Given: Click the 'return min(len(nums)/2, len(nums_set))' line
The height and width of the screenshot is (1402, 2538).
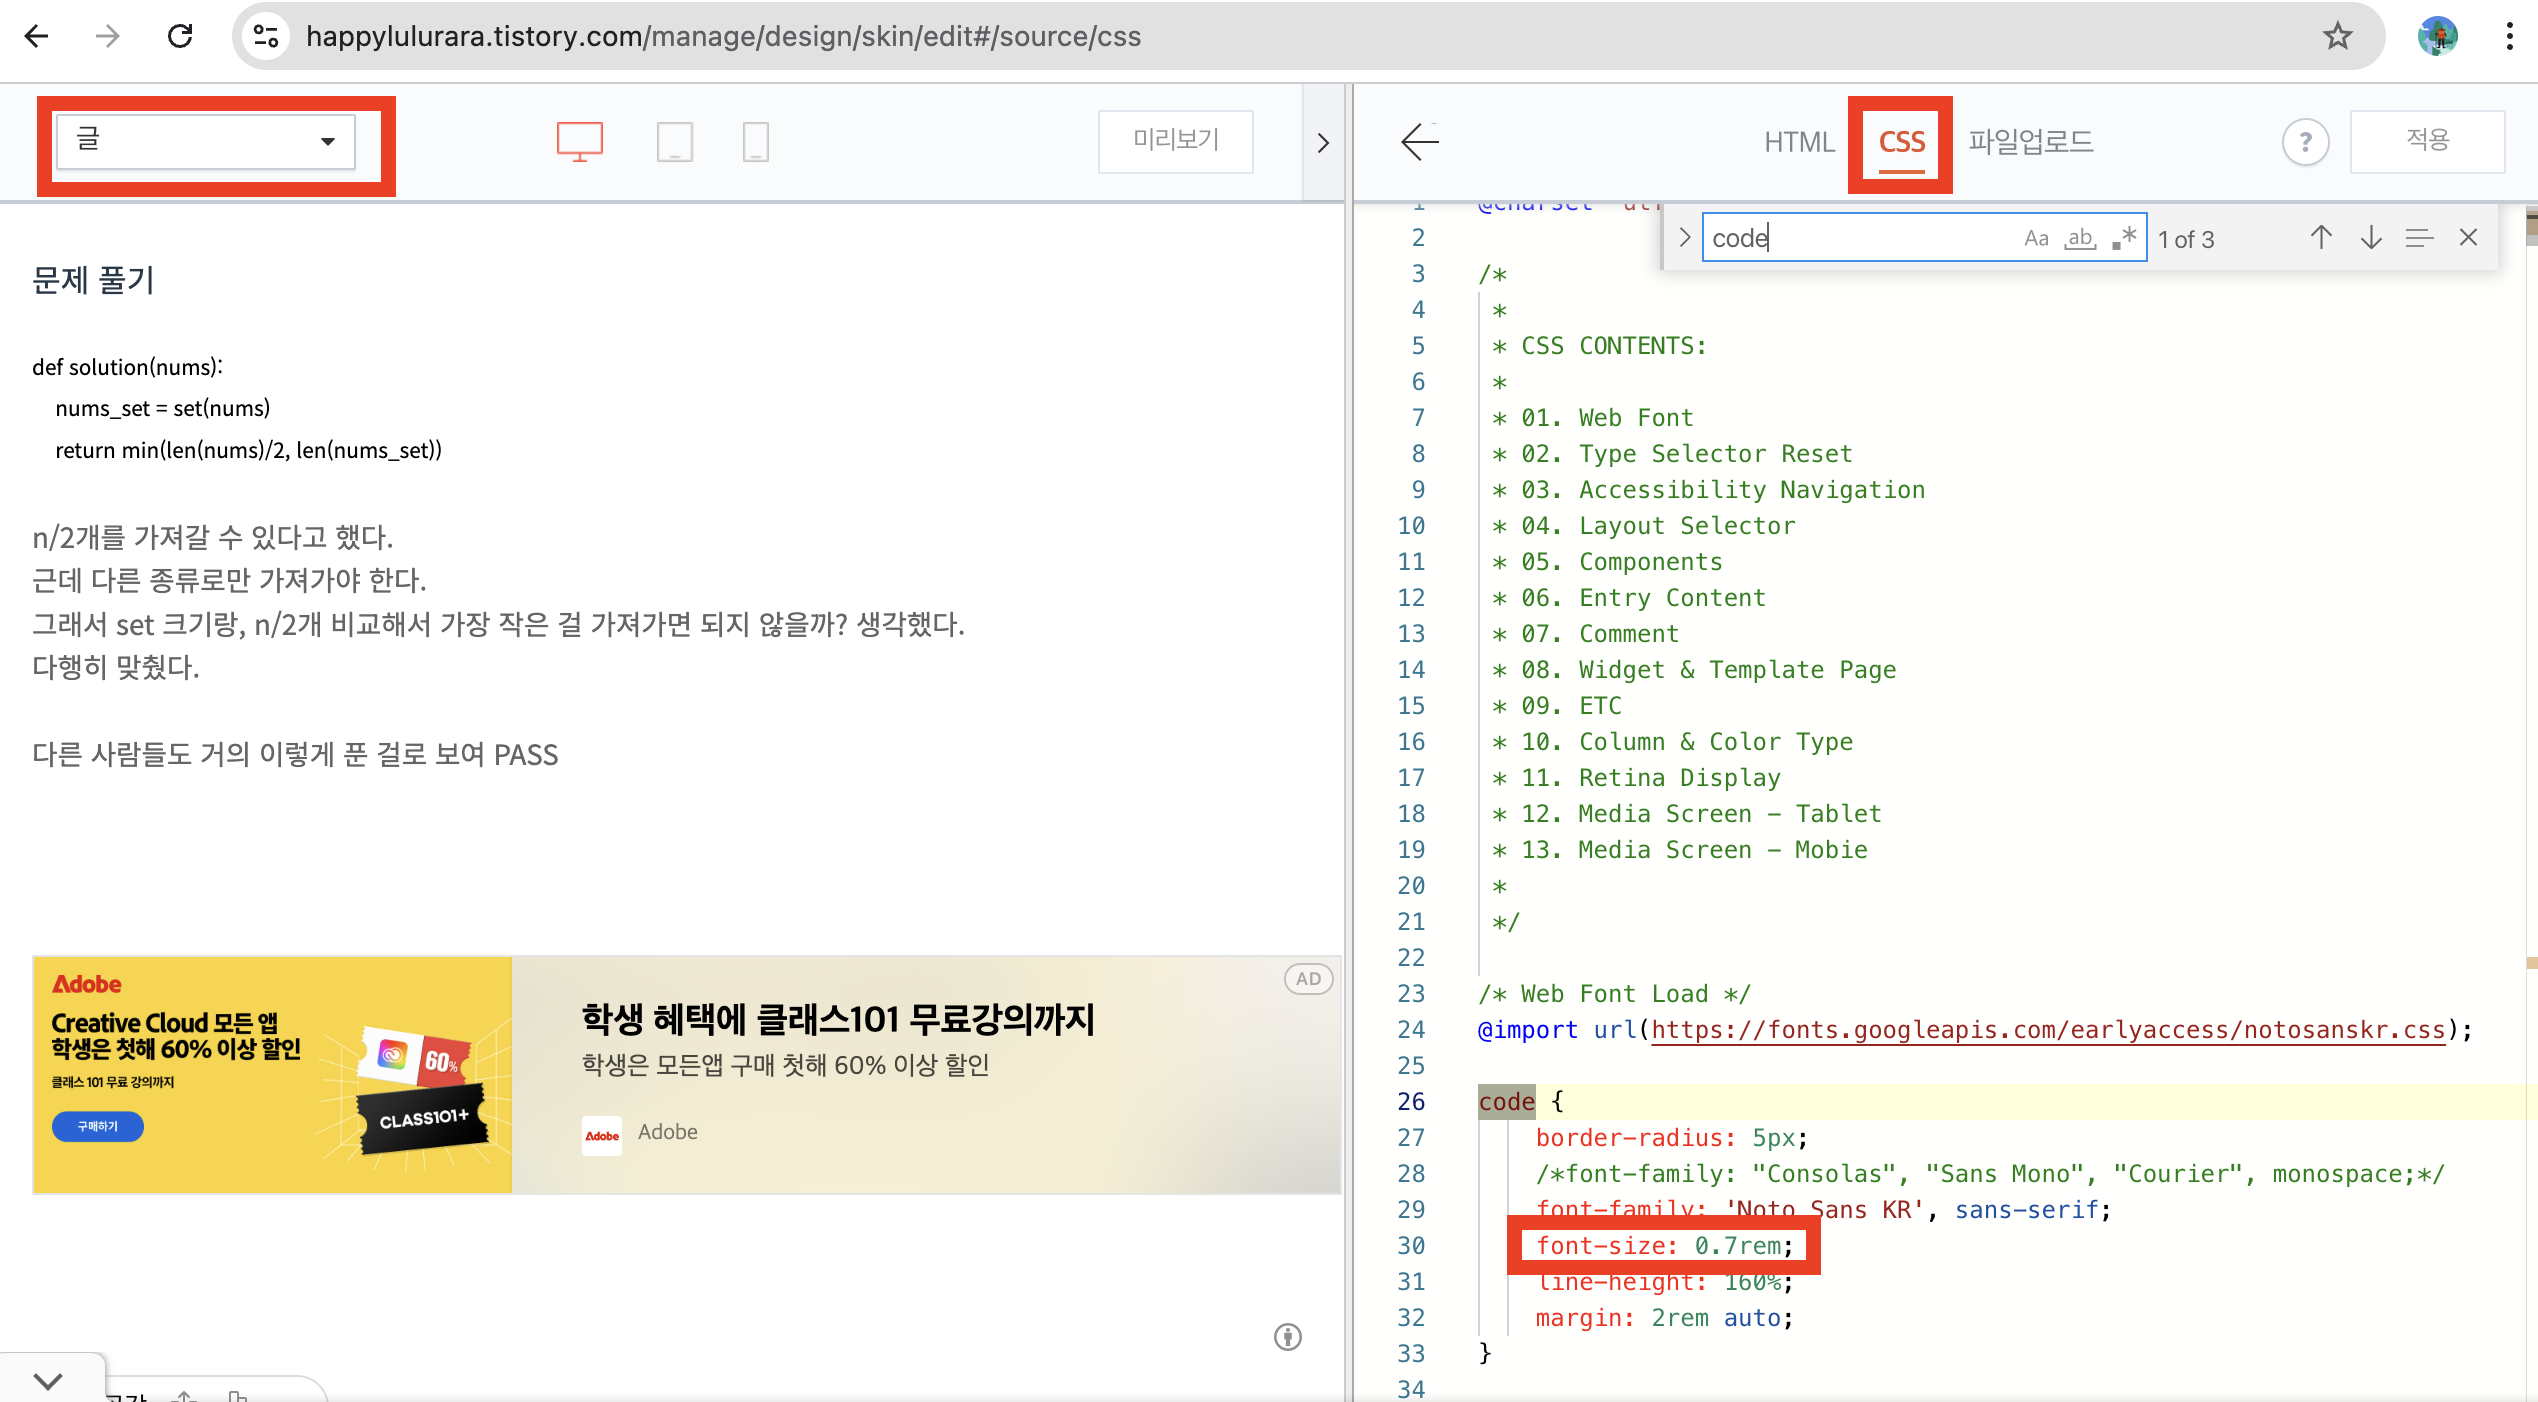Looking at the screenshot, I should point(248,450).
